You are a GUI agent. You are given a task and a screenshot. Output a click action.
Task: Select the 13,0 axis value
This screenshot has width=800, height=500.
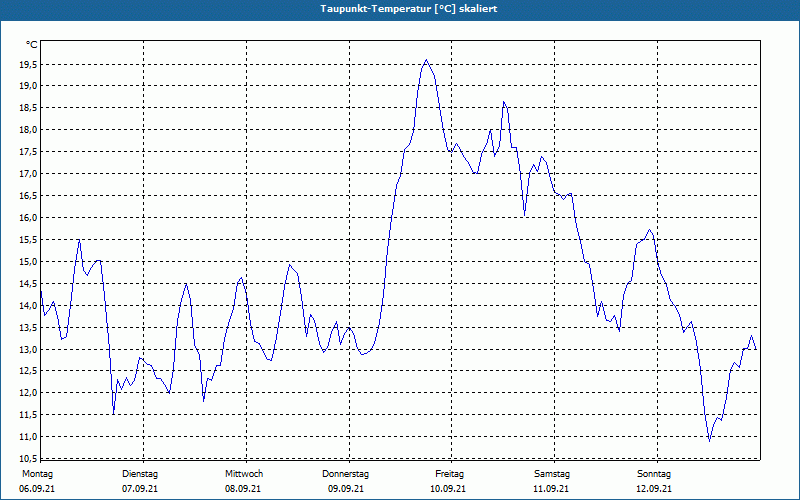(x=29, y=349)
